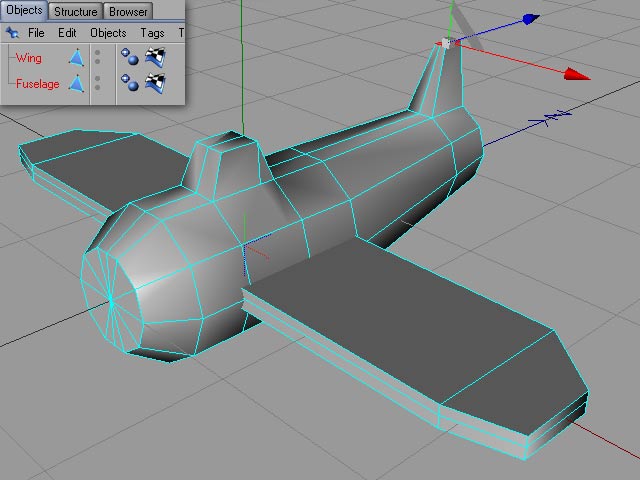Screen dimensions: 640x480
Task: Open the Tags menu
Action: click(152, 33)
